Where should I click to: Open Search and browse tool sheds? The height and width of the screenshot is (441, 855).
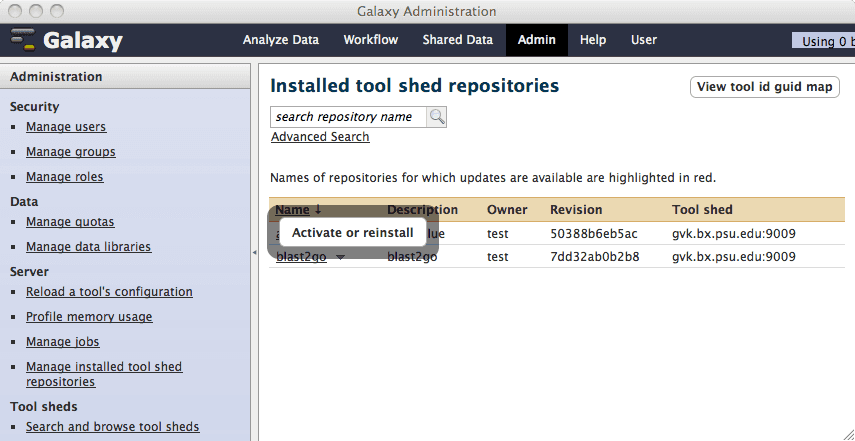click(112, 427)
